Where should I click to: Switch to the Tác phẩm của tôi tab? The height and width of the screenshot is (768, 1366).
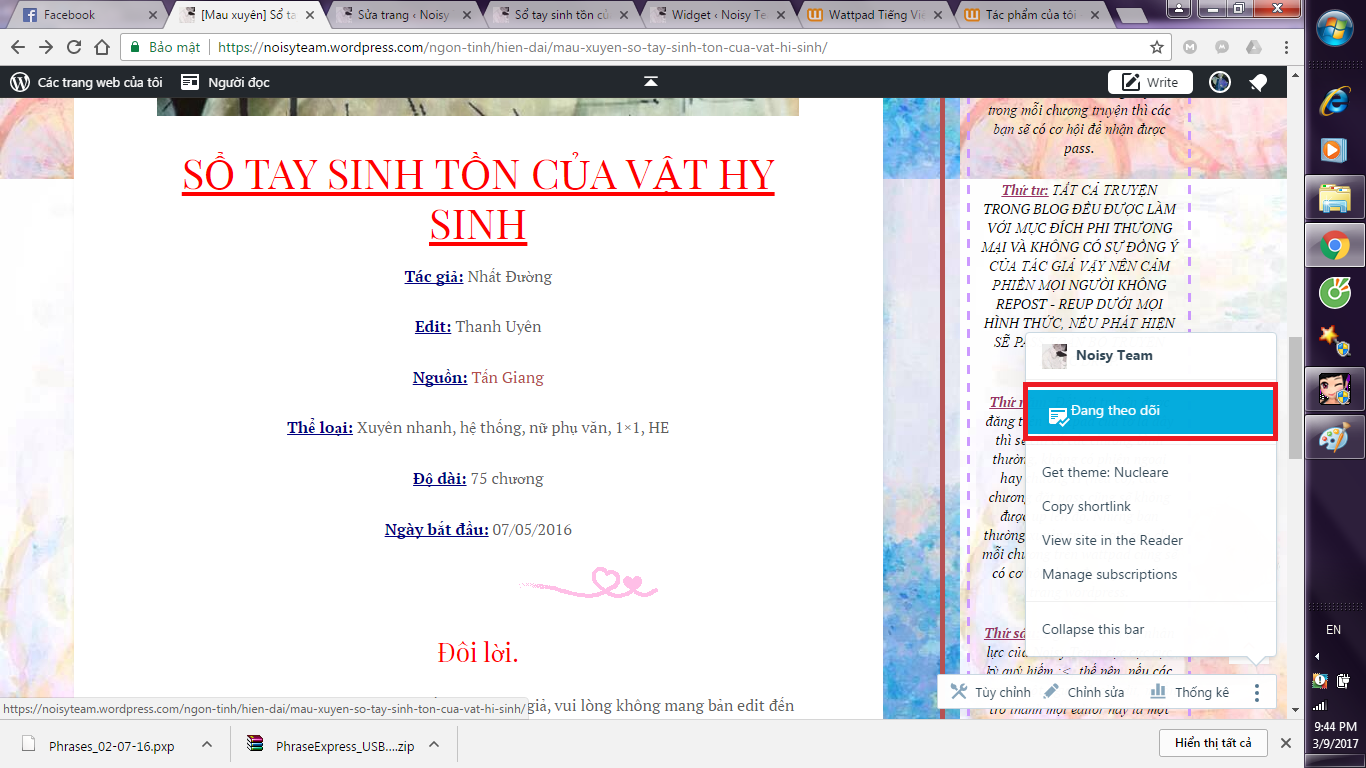point(1032,15)
